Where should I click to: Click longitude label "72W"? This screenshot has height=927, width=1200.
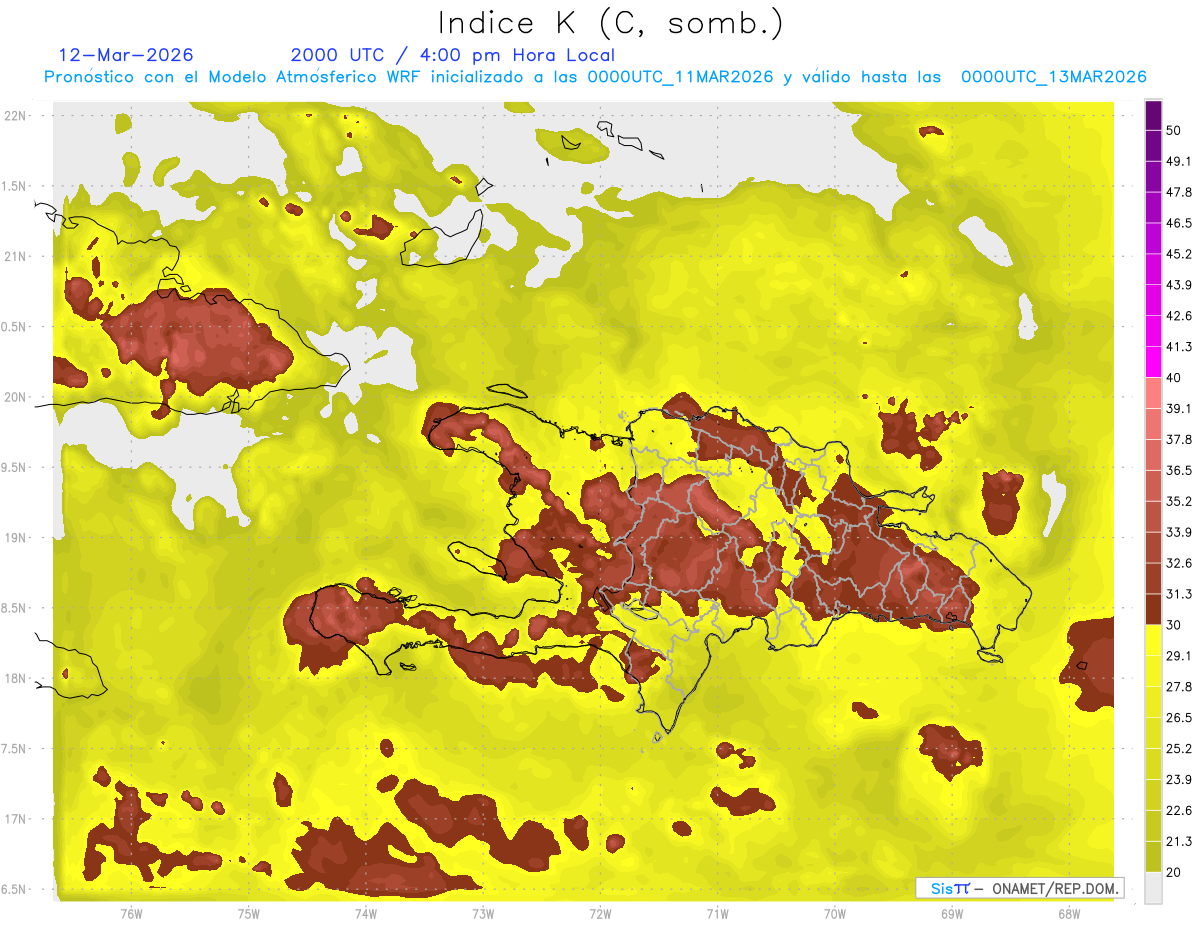coord(600,913)
